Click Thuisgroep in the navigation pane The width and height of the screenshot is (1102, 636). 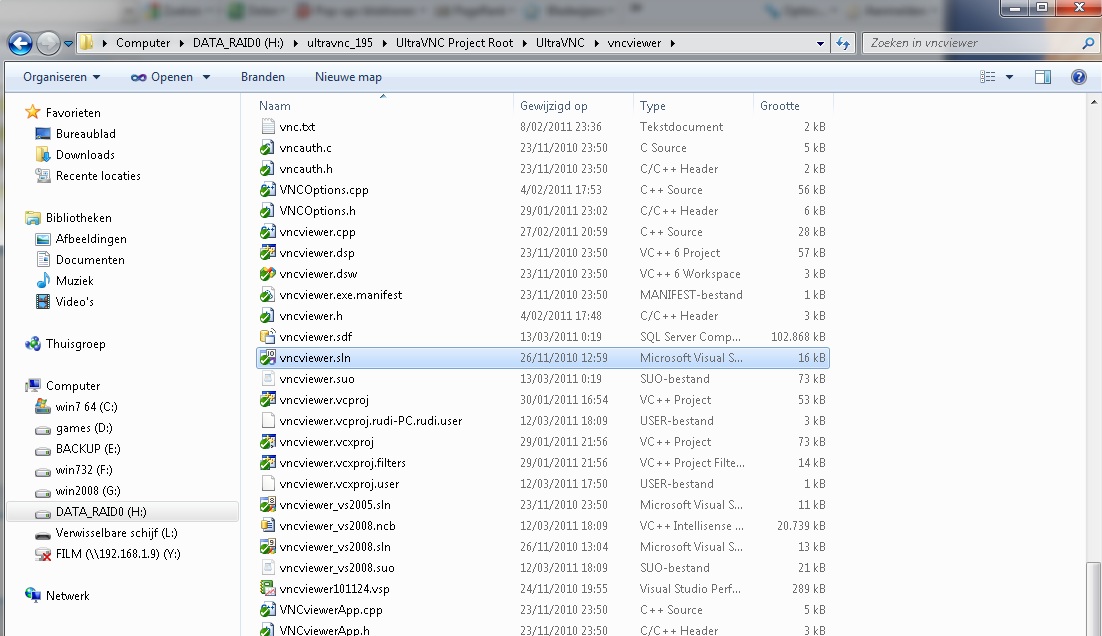tap(75, 344)
